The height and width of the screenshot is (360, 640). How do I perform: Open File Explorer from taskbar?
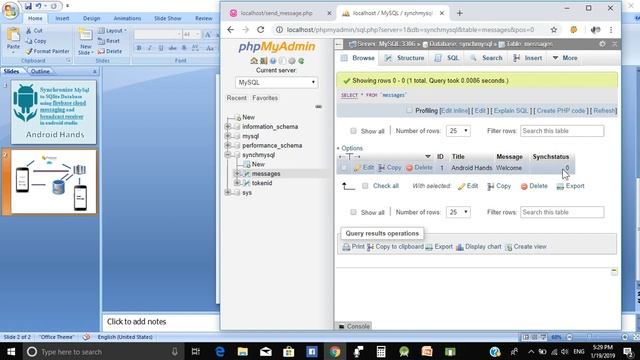coord(242,351)
